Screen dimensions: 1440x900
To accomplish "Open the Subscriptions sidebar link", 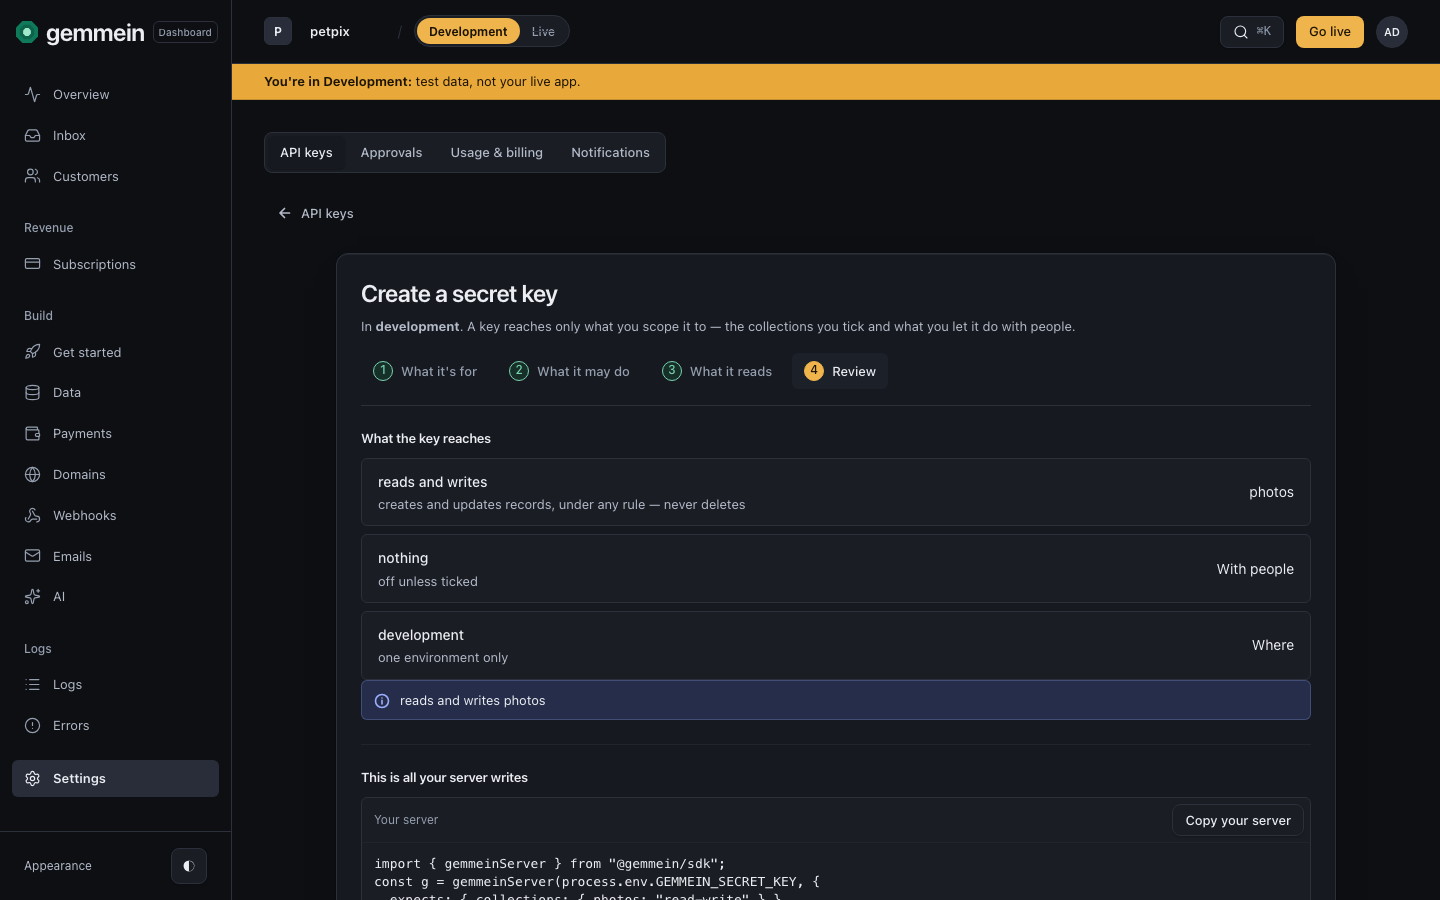I will pos(115,264).
